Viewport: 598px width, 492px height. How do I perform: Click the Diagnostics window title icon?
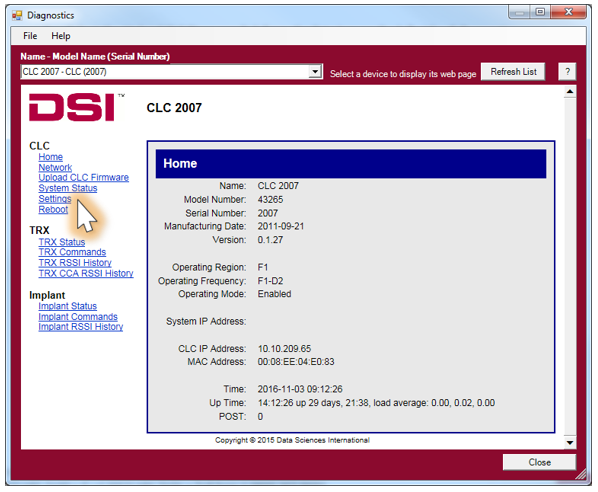point(17,16)
